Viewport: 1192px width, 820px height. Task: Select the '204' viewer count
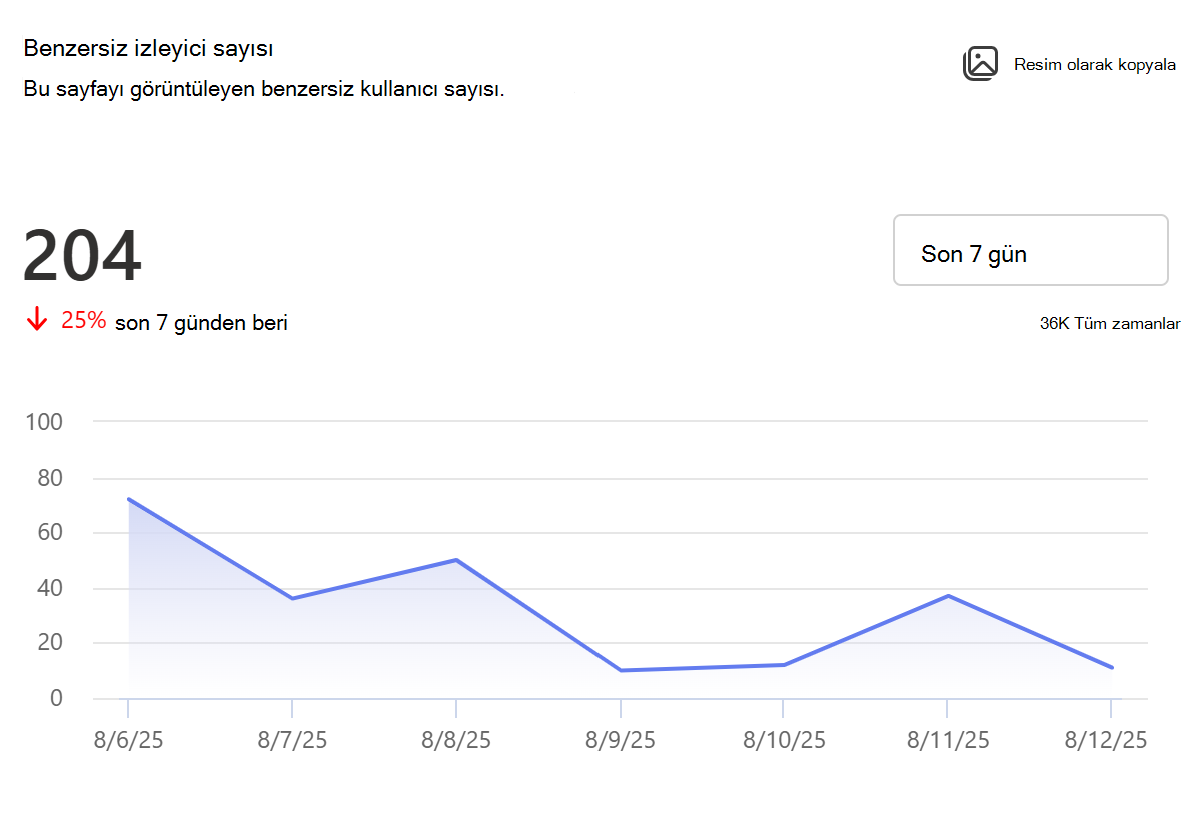pos(82,255)
